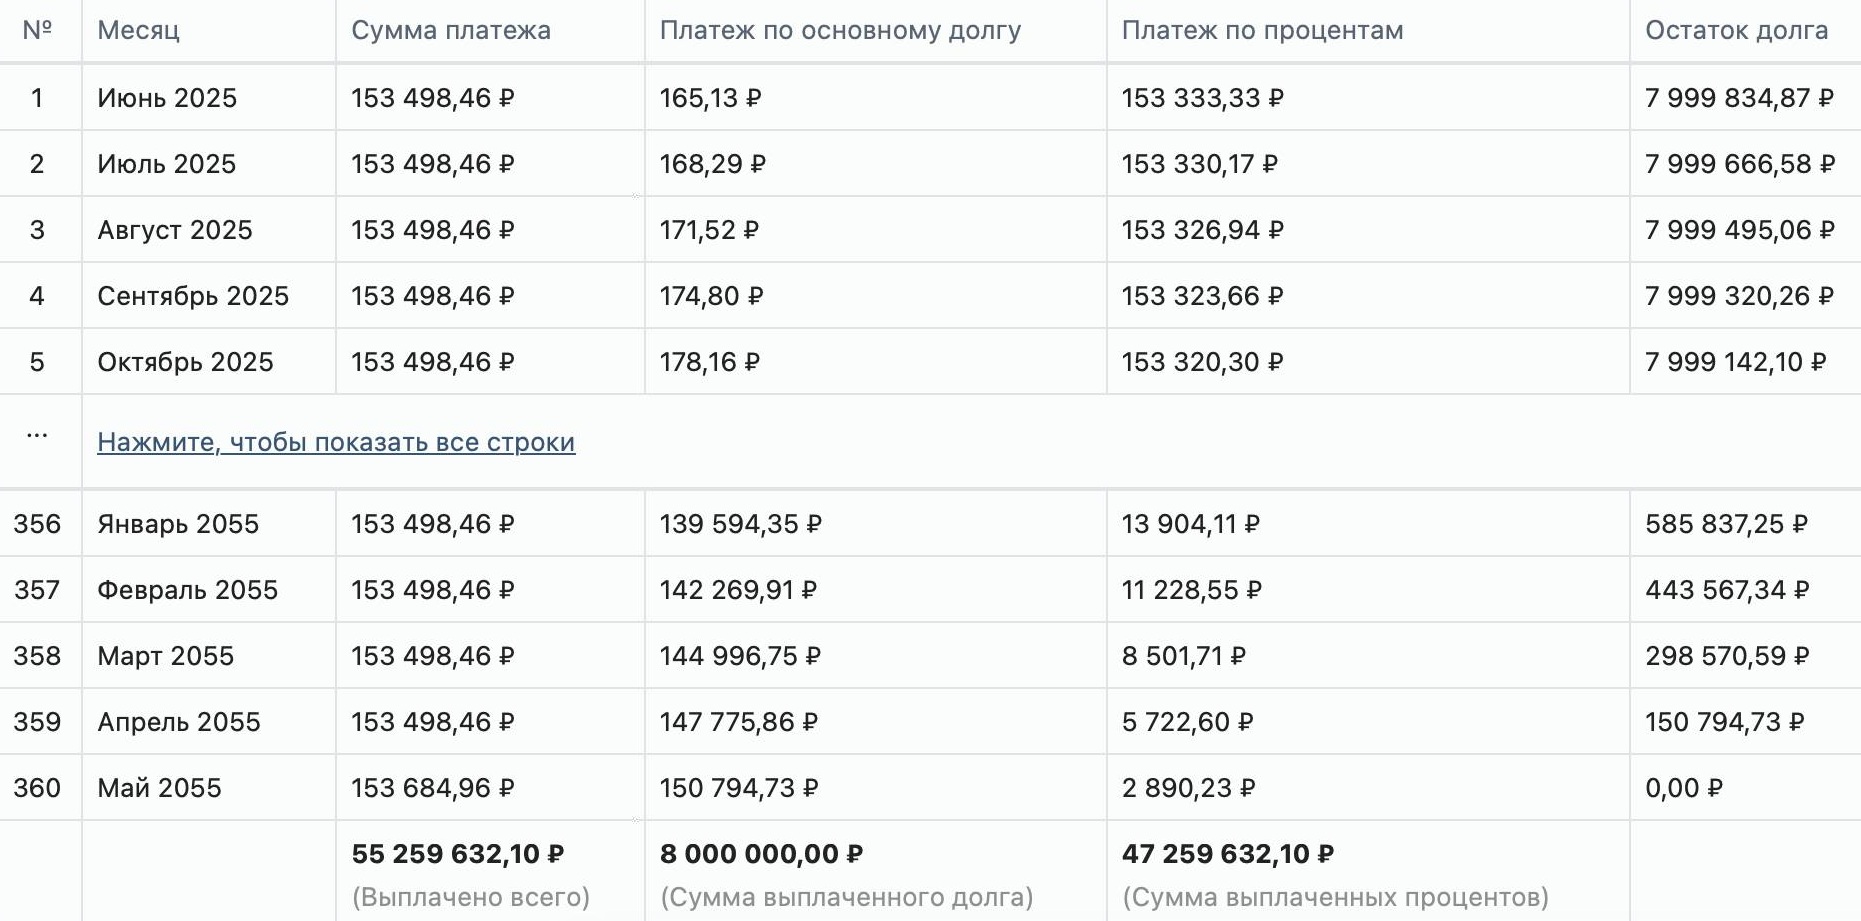Select remaining debt 298 570,59 ₽
The image size is (1861, 921).
(1728, 656)
